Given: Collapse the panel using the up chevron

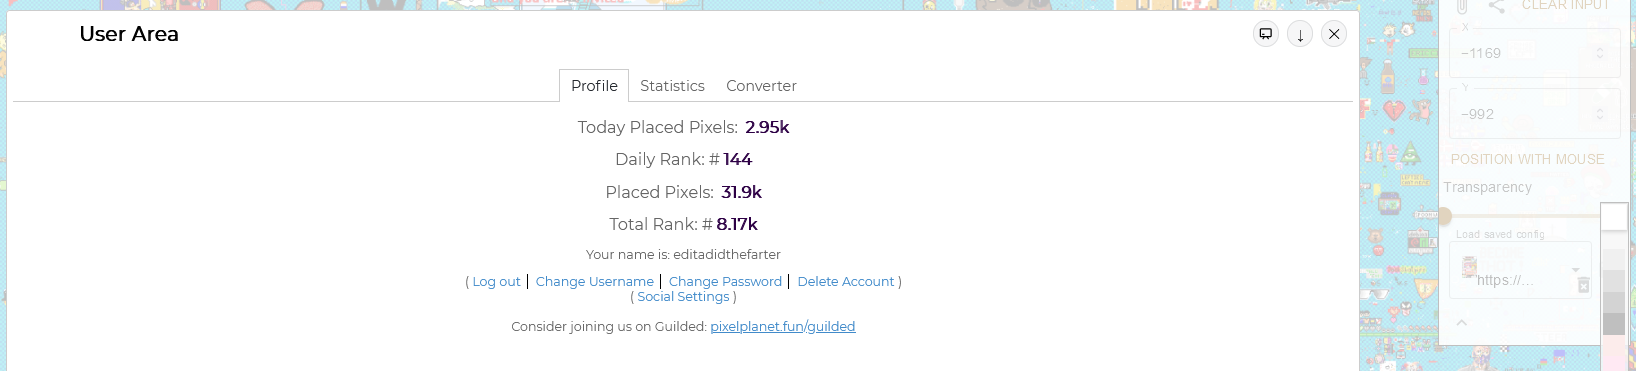Looking at the screenshot, I should [x=1461, y=322].
